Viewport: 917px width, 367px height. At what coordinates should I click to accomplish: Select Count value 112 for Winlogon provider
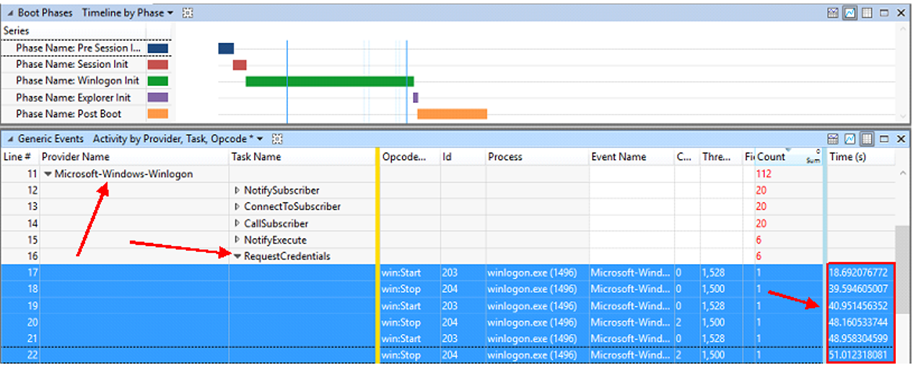(764, 174)
